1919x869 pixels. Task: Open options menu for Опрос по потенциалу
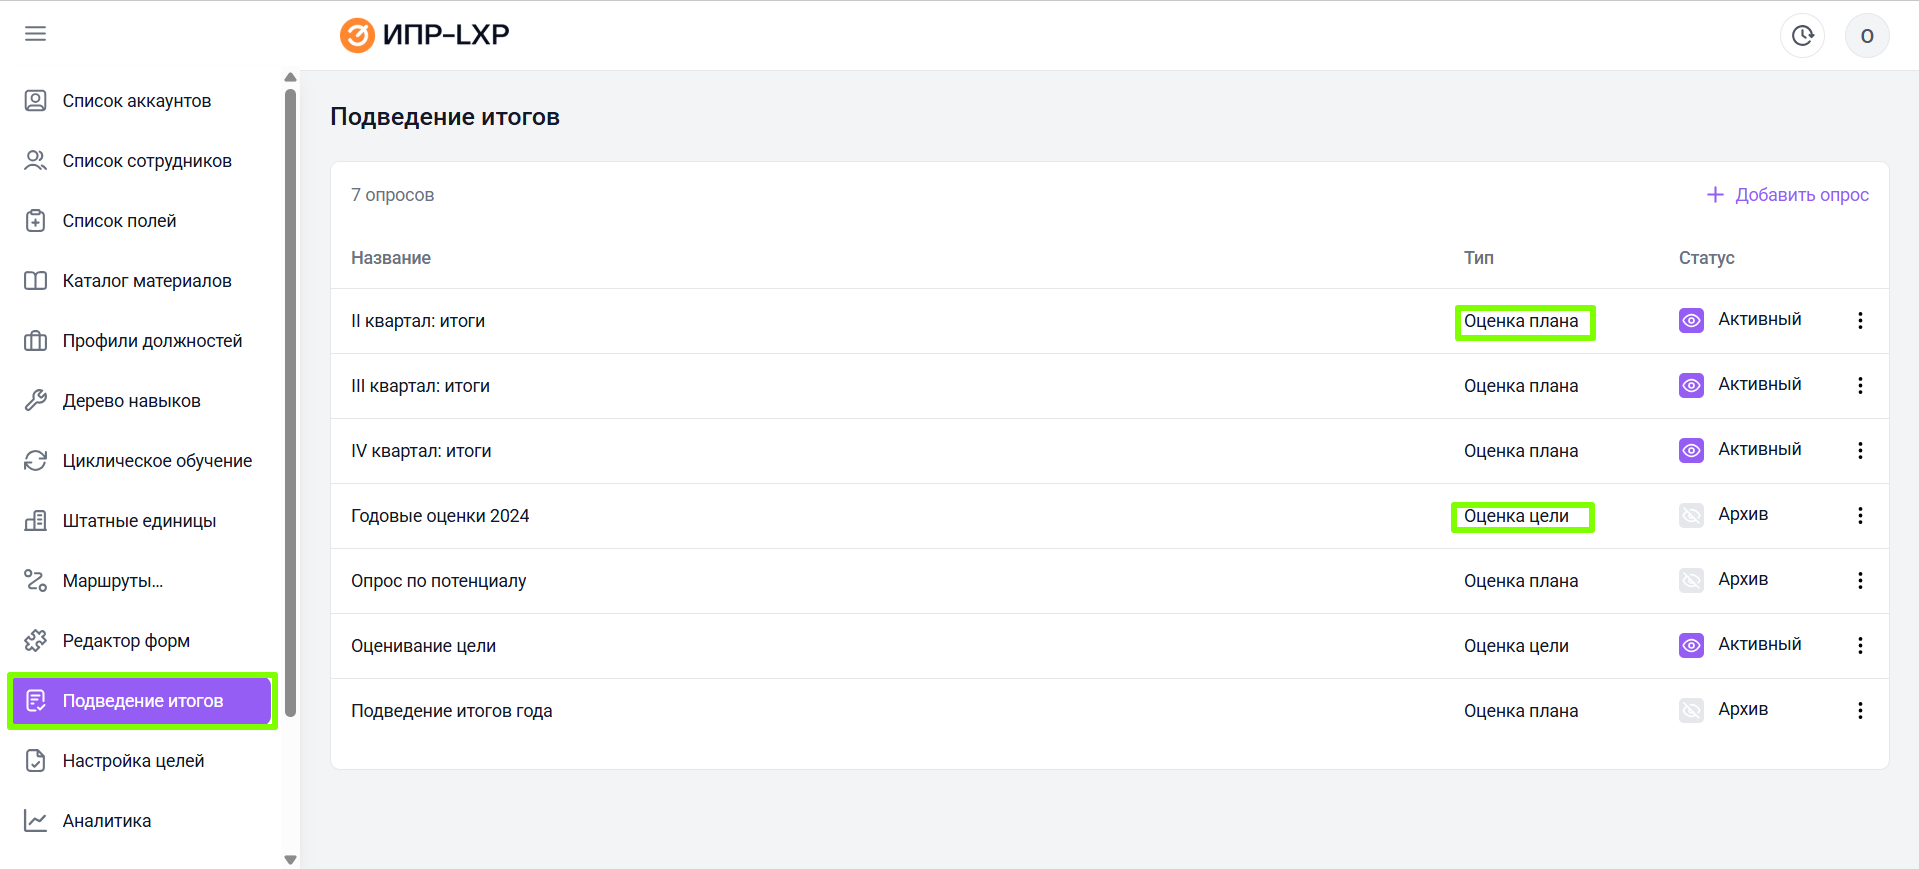1860,581
